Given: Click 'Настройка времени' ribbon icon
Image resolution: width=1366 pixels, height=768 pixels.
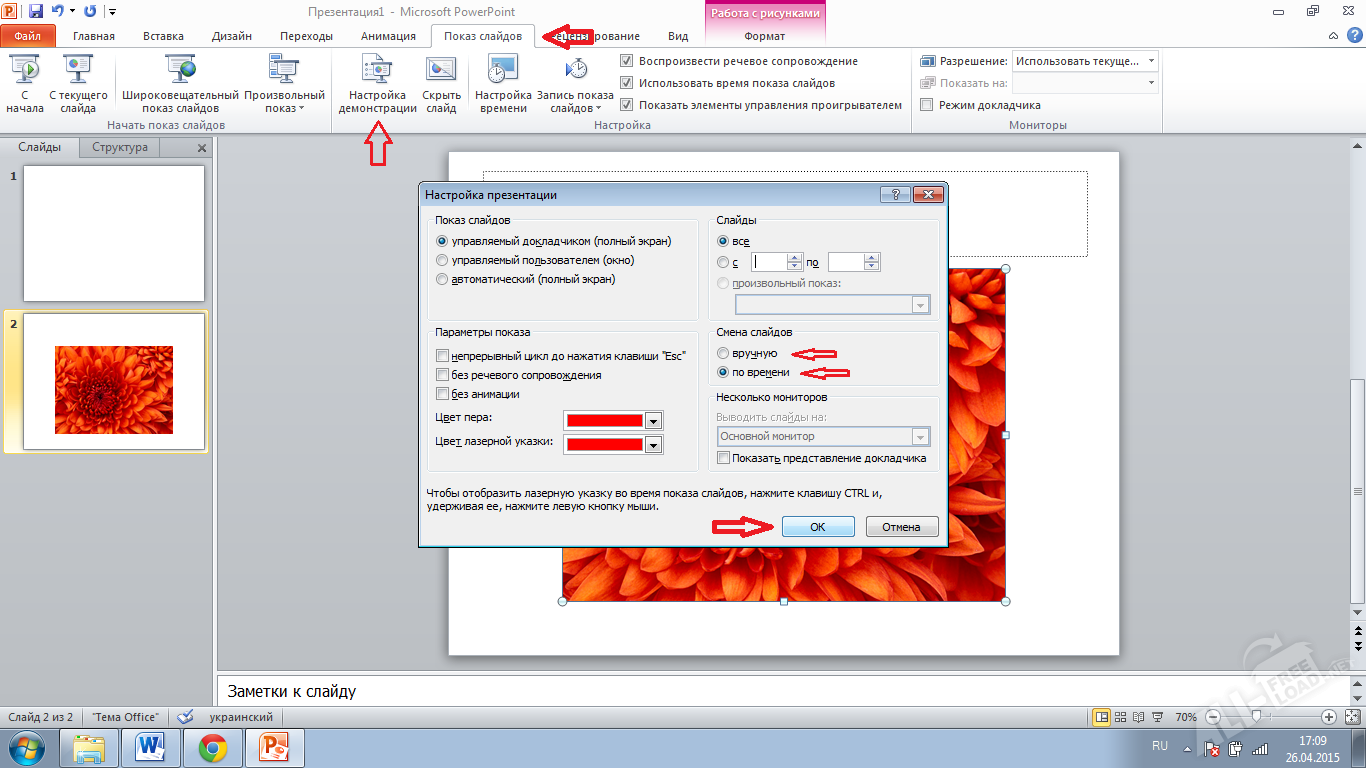Looking at the screenshot, I should tap(502, 70).
